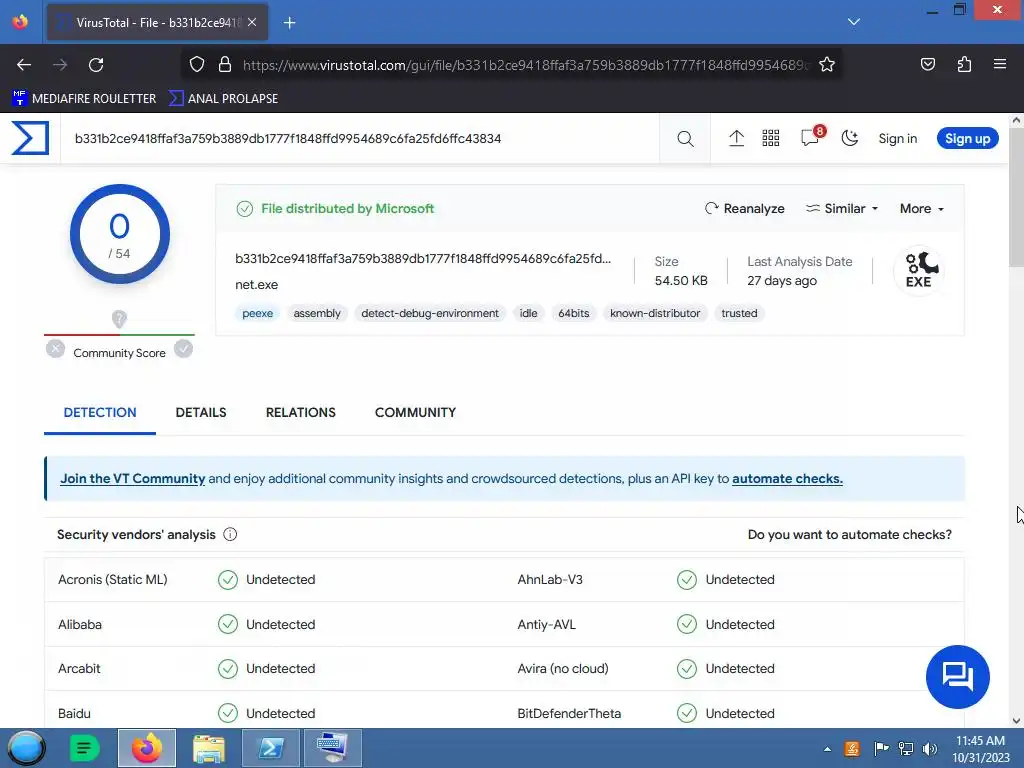Open the blue chat bubble button

[957, 677]
